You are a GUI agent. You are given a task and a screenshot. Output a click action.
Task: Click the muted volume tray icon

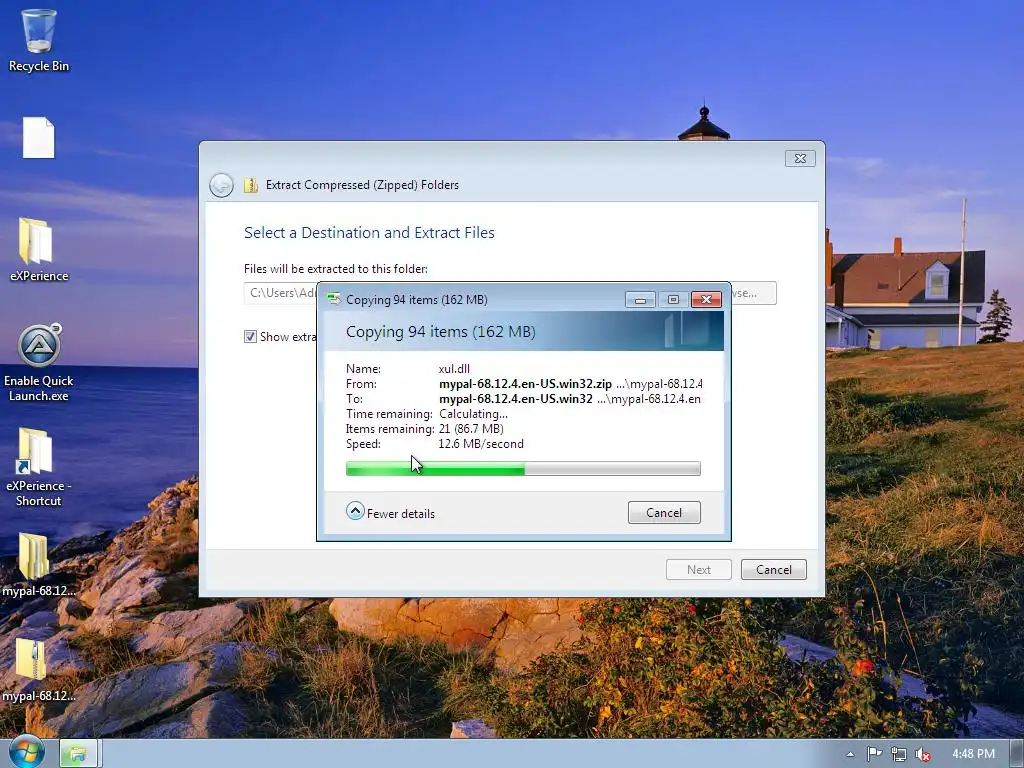[923, 754]
